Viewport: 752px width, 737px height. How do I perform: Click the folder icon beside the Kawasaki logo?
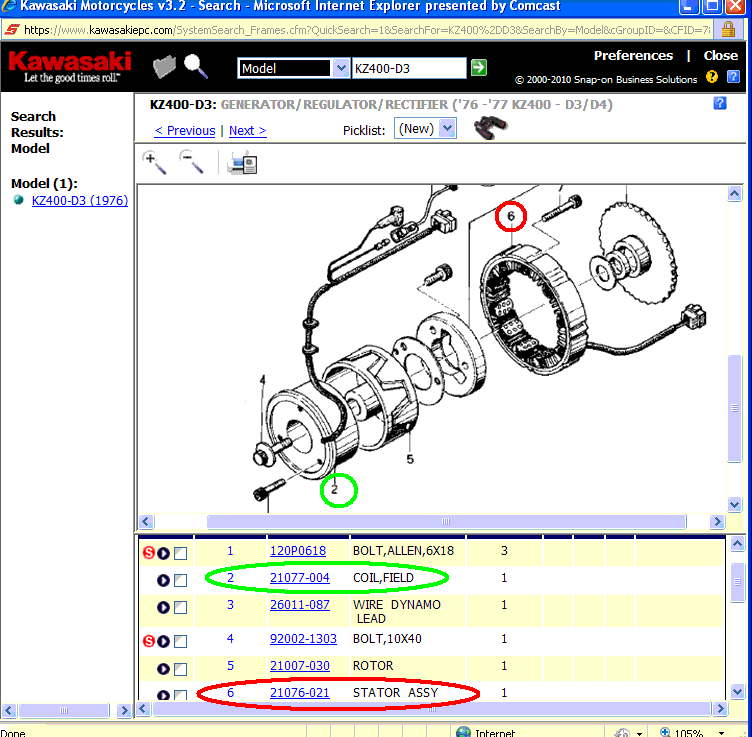[x=164, y=67]
